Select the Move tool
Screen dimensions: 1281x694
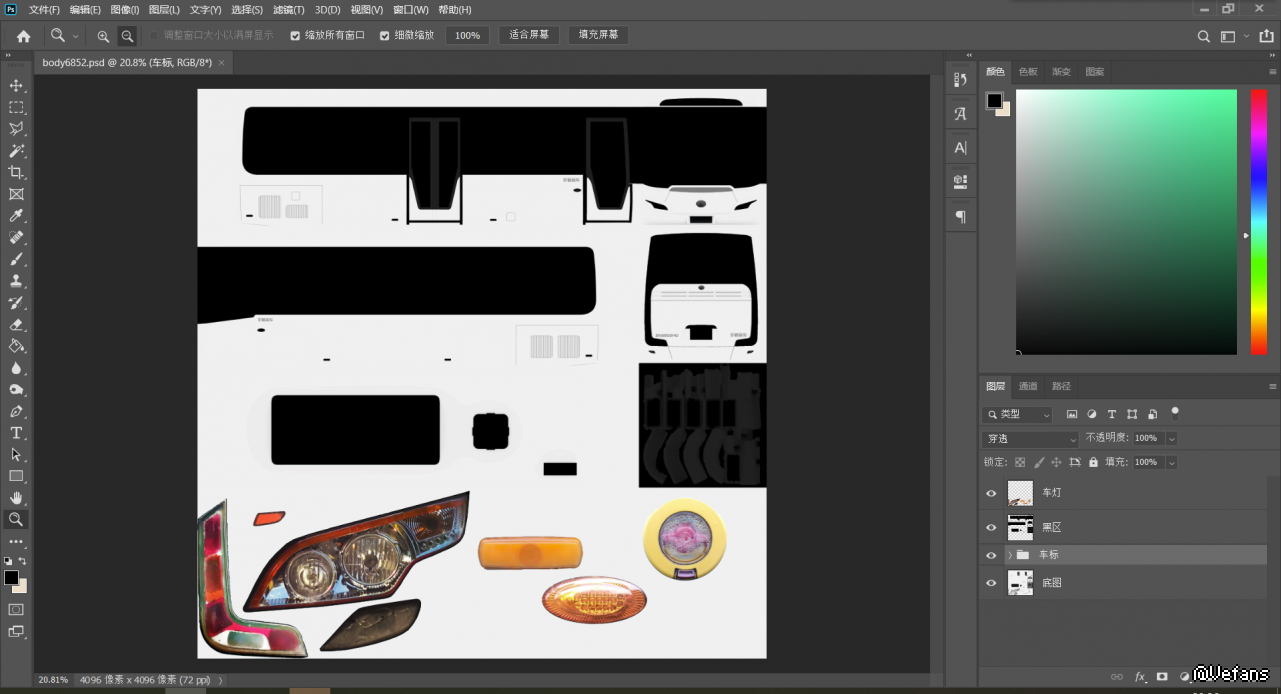tap(16, 86)
